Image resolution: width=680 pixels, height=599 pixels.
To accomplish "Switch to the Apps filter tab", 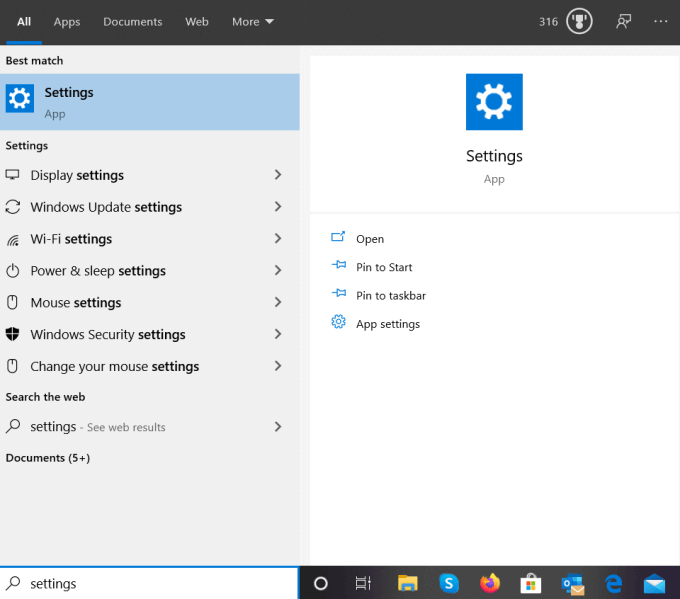I will click(x=67, y=21).
